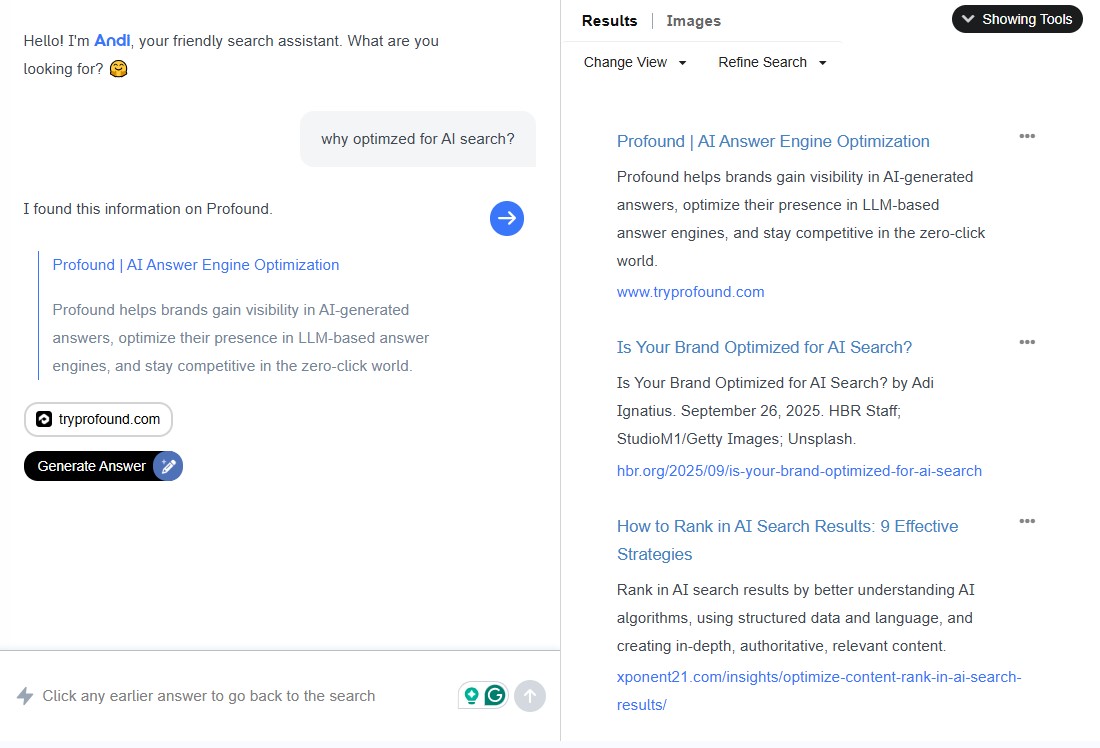Click the gray up-arrow submit icon
This screenshot has width=1100, height=748.
tap(530, 696)
